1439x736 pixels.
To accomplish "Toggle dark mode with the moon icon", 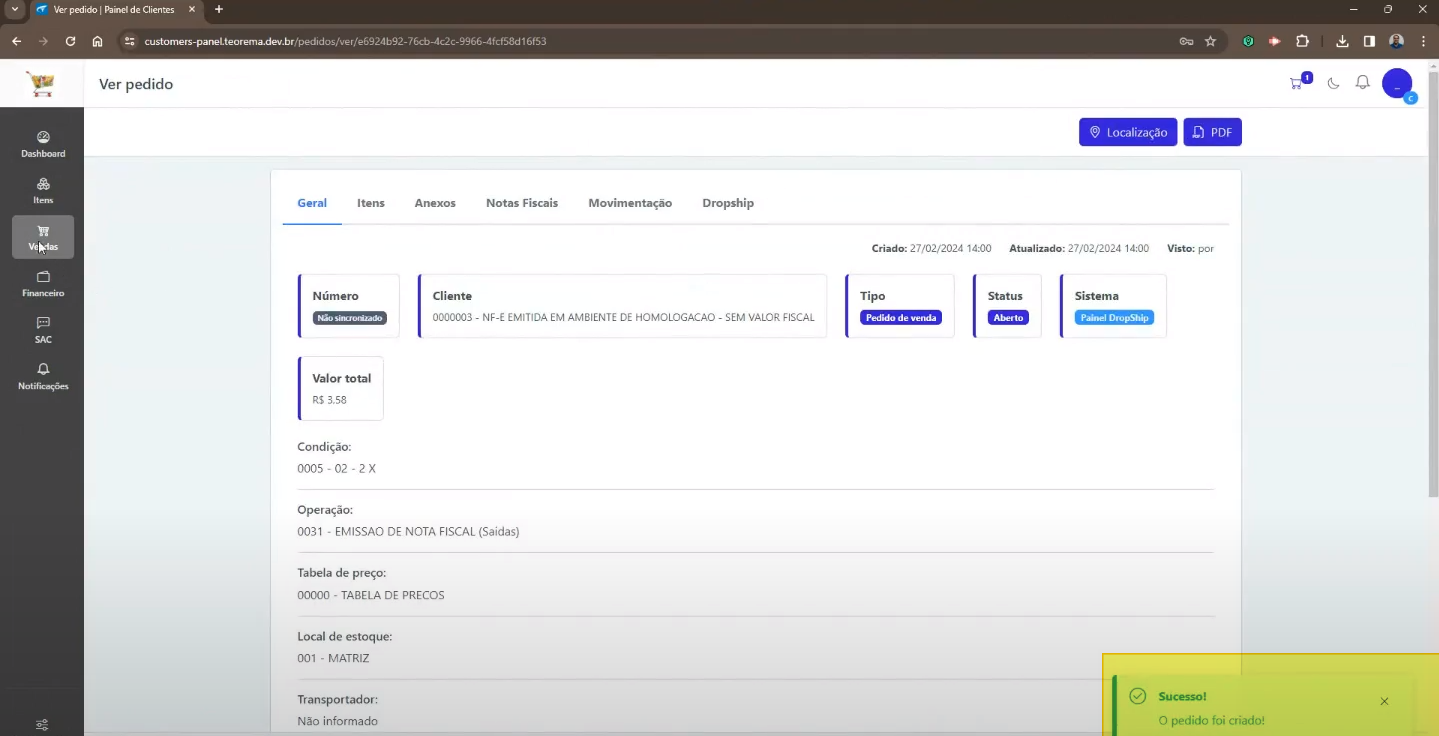I will point(1333,83).
